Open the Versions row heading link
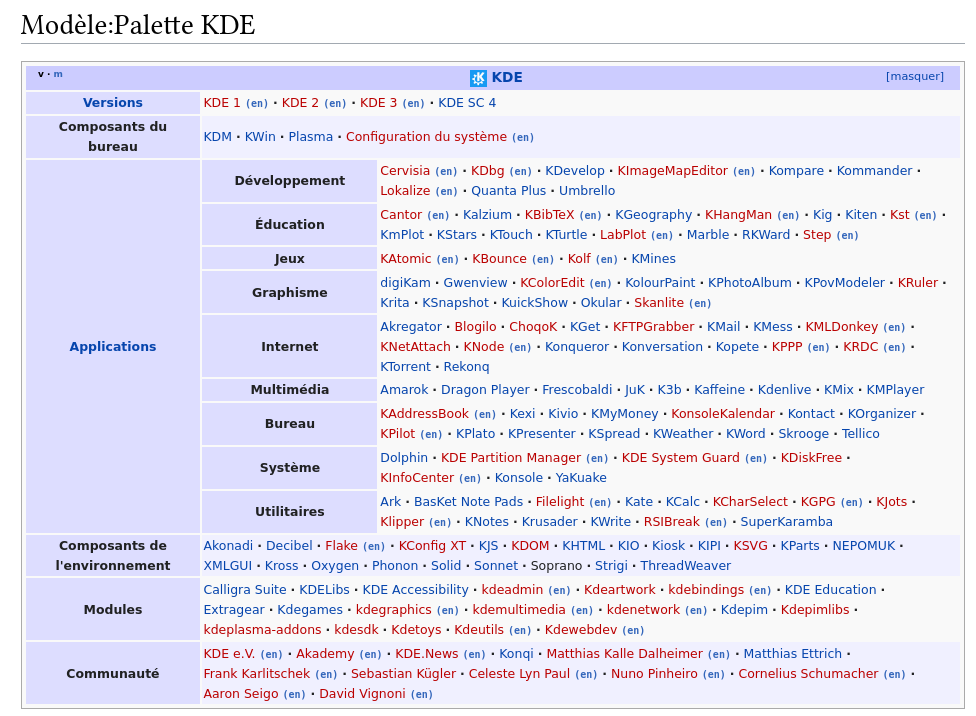The image size is (976, 716). click(x=113, y=103)
